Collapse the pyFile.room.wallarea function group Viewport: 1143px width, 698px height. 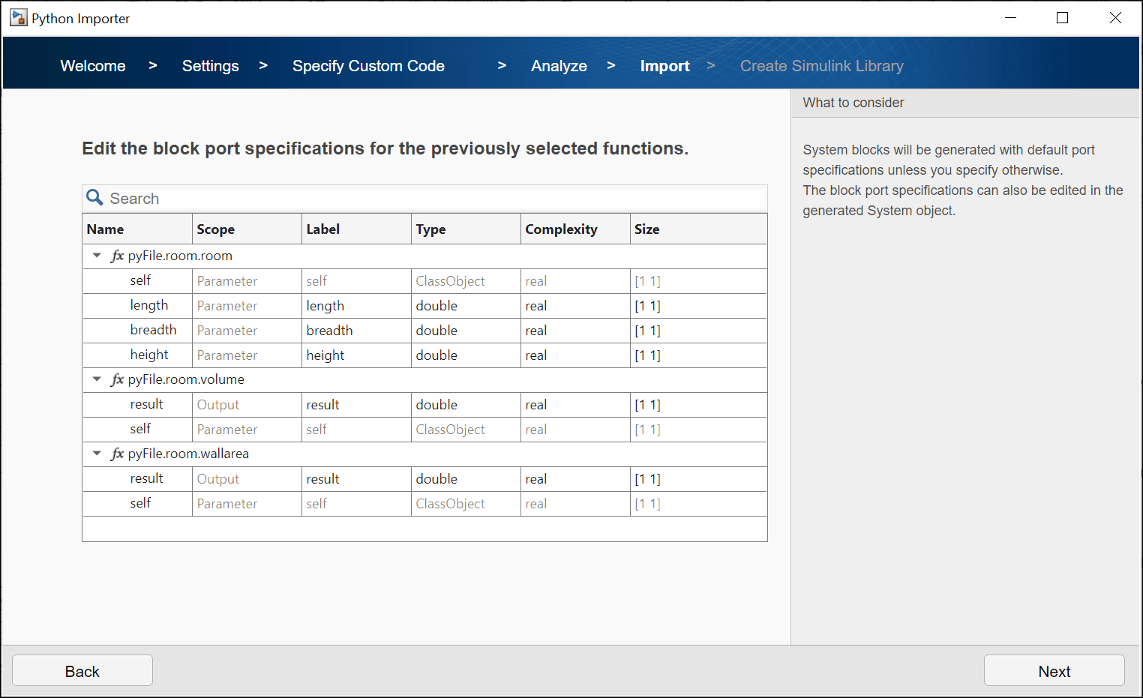pos(96,454)
